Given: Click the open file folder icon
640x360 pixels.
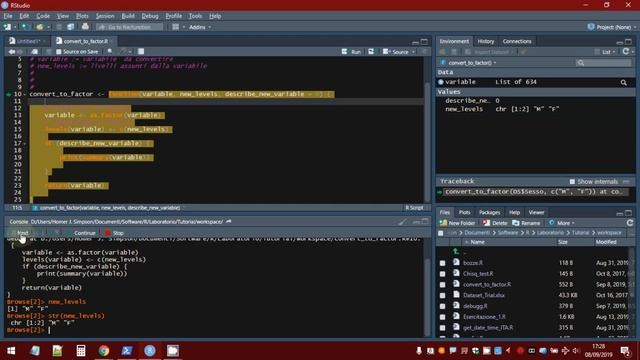Looking at the screenshot, I should [x=40, y=27].
